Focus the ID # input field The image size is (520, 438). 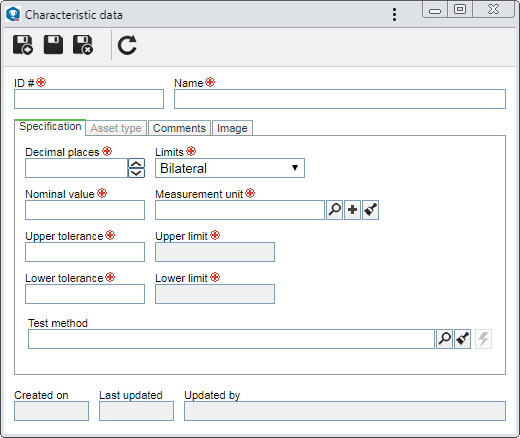pos(89,99)
